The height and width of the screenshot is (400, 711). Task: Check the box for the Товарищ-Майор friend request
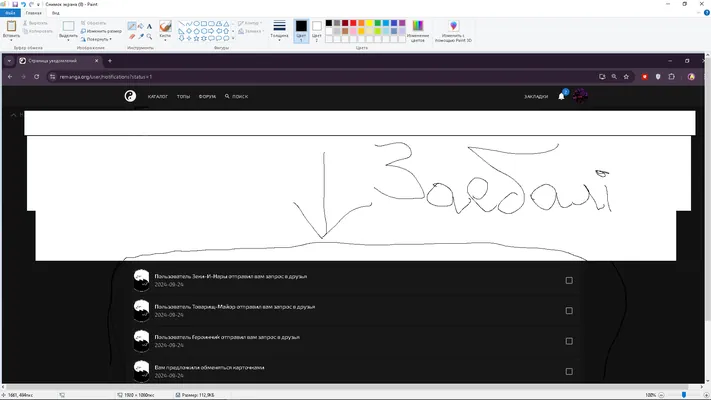coord(569,311)
